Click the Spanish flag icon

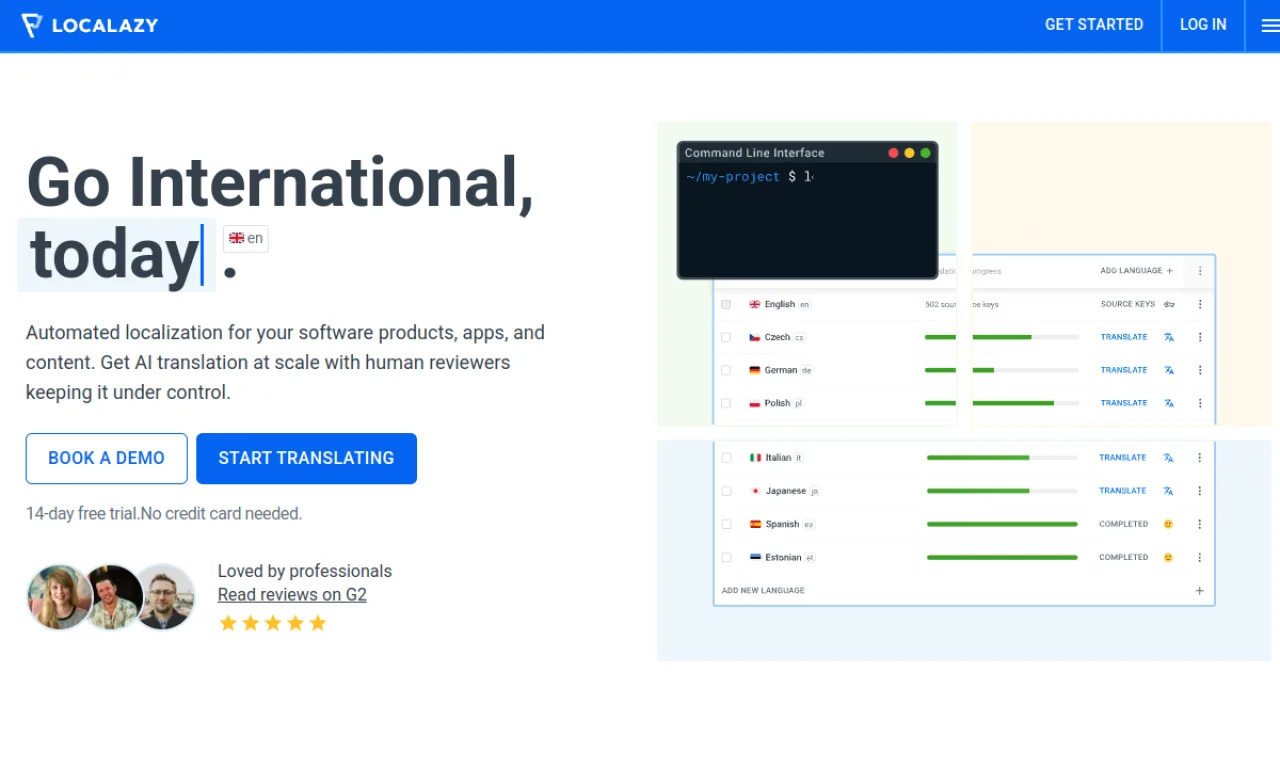(756, 524)
